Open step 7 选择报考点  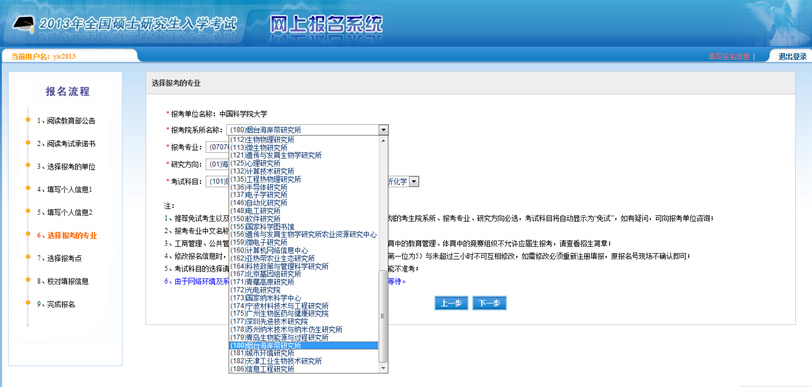point(59,258)
